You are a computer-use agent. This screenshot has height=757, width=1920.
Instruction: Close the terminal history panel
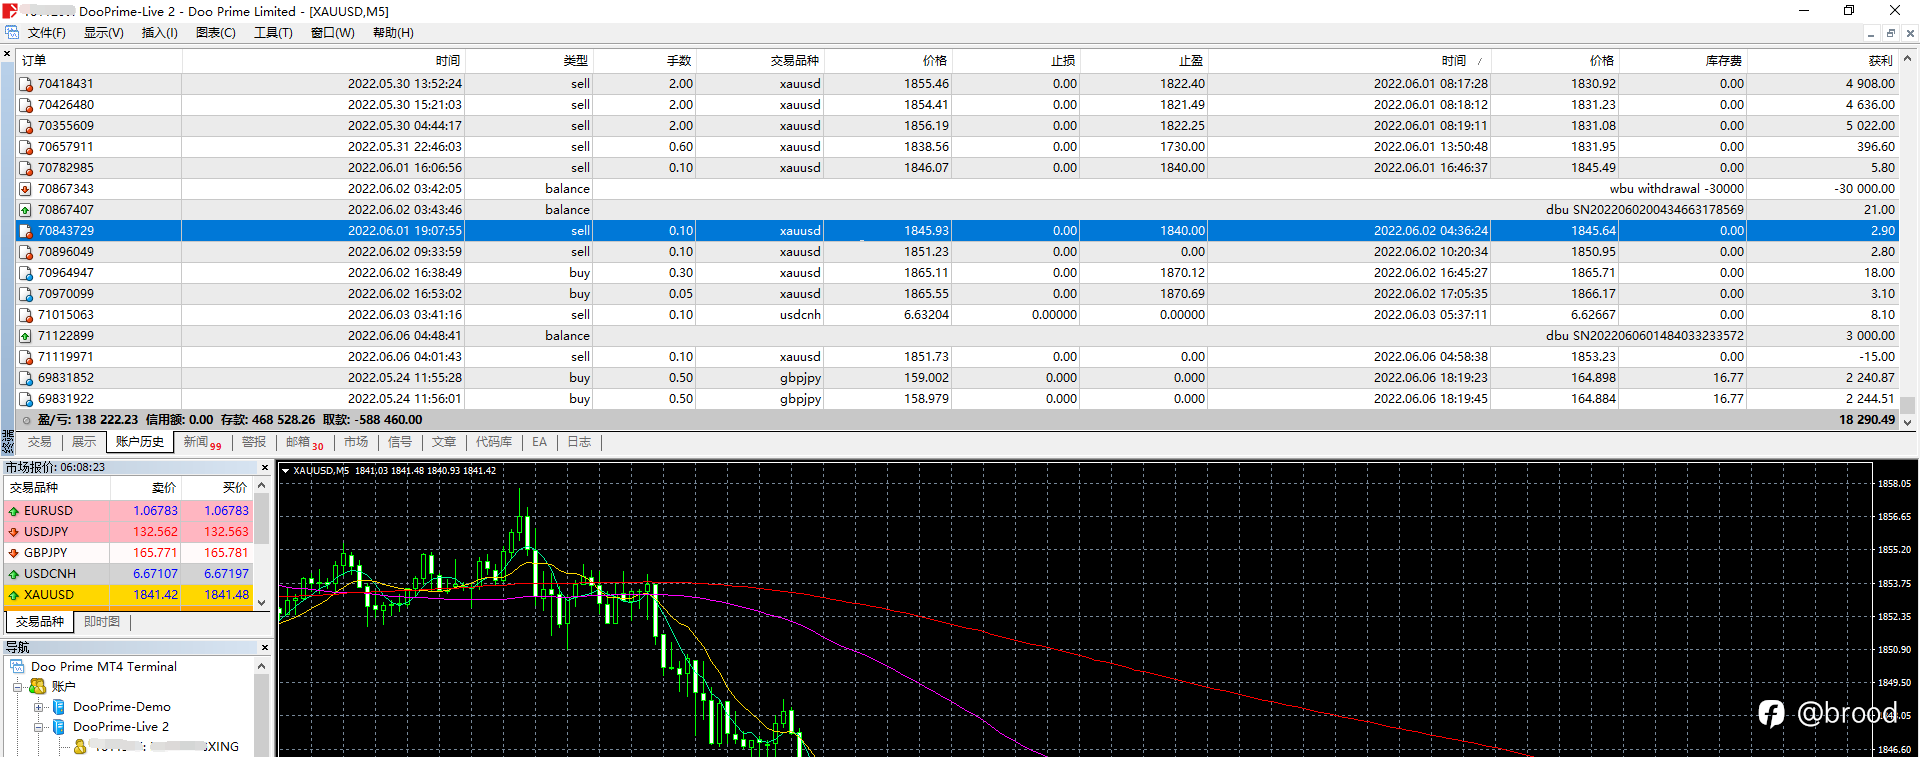[7, 53]
